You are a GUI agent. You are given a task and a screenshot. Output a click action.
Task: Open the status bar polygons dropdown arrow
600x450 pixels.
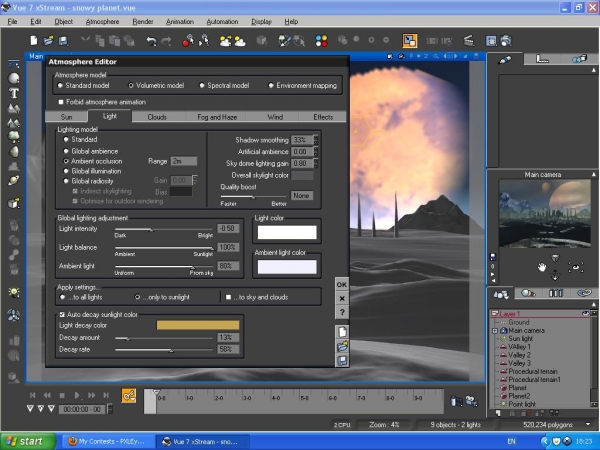[588, 424]
